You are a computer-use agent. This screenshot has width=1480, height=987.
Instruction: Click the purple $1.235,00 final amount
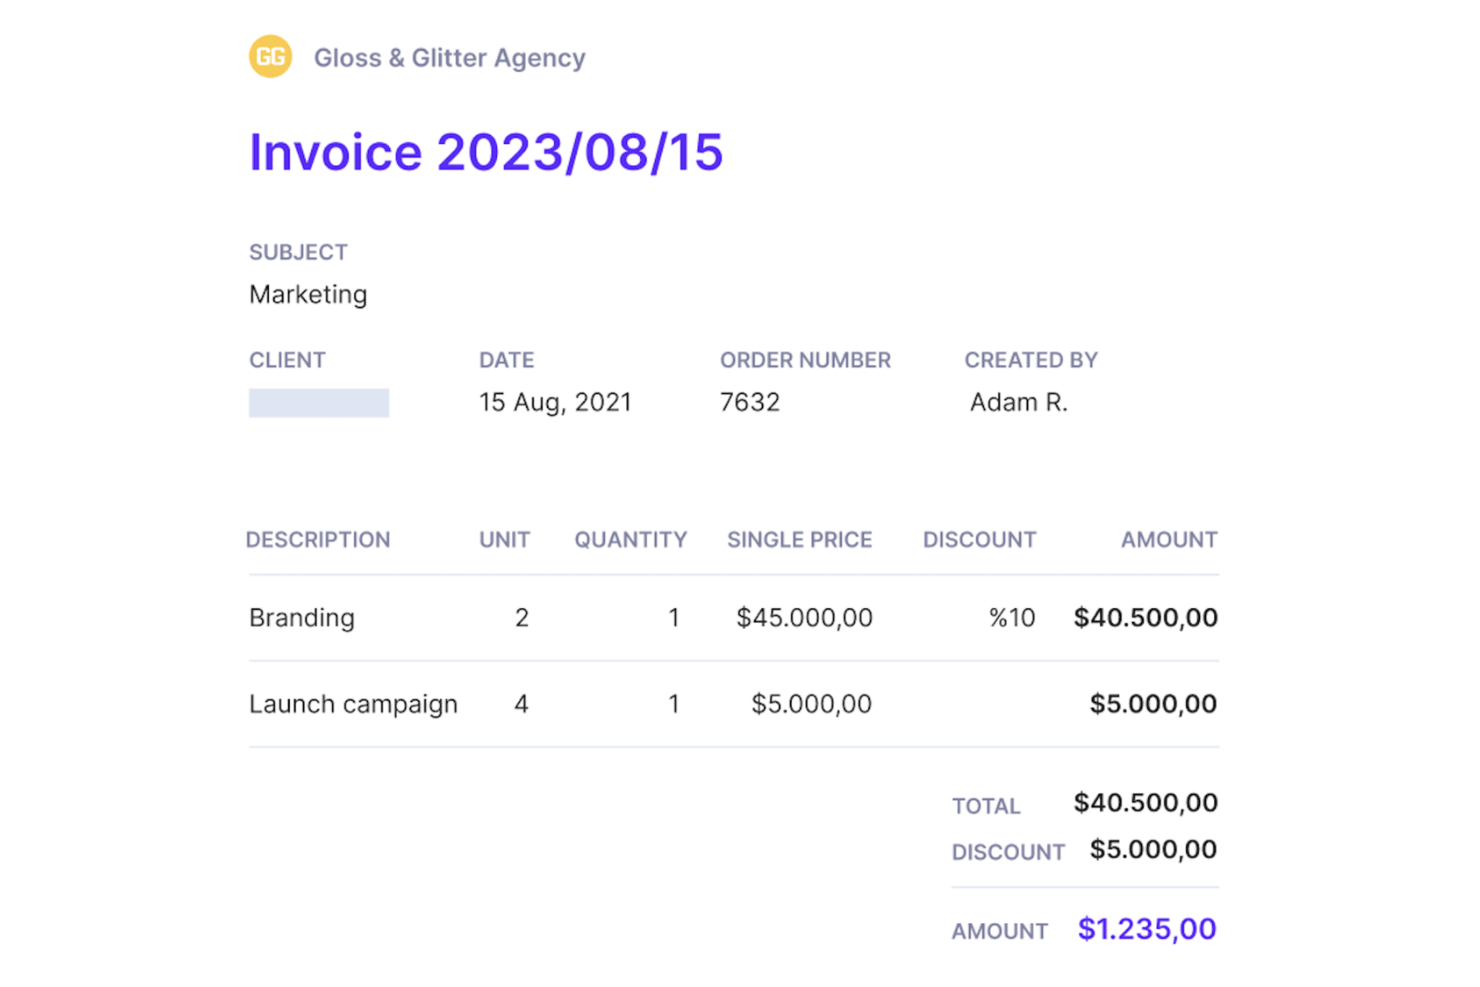[x=1146, y=929]
